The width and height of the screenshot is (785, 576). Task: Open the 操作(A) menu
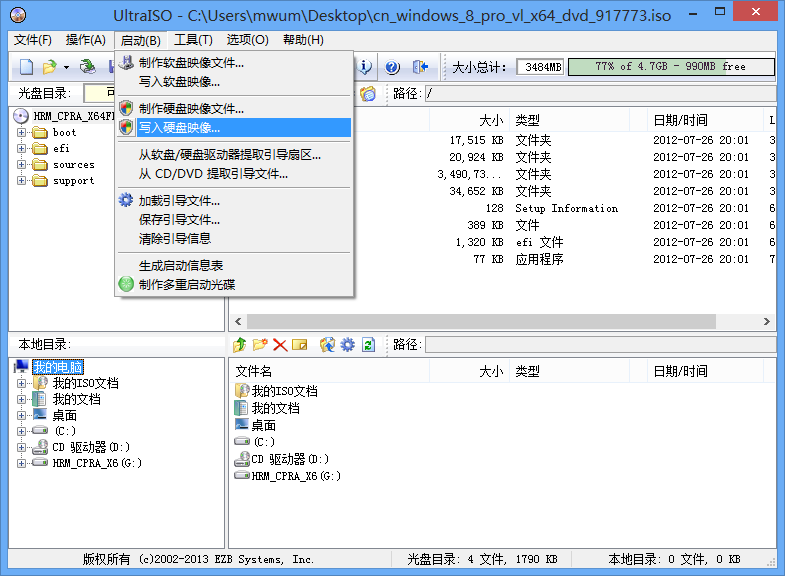point(86,40)
